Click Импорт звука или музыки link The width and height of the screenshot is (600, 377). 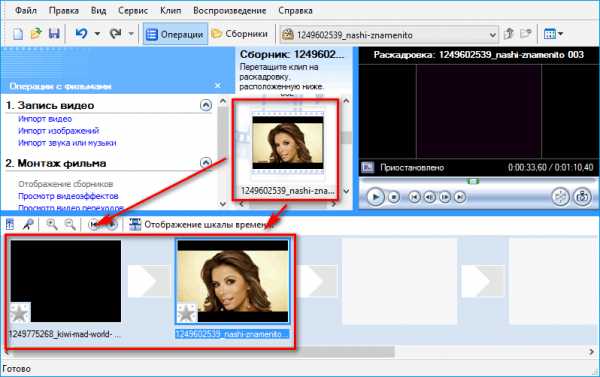click(x=67, y=143)
